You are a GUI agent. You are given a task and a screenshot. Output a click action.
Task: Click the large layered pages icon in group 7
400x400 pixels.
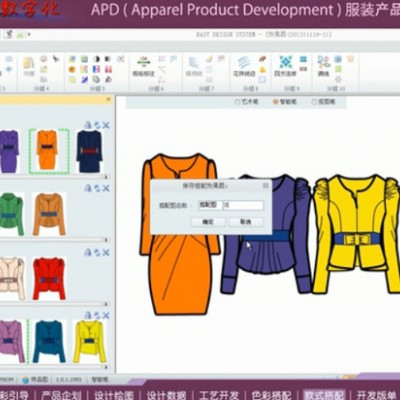194,62
